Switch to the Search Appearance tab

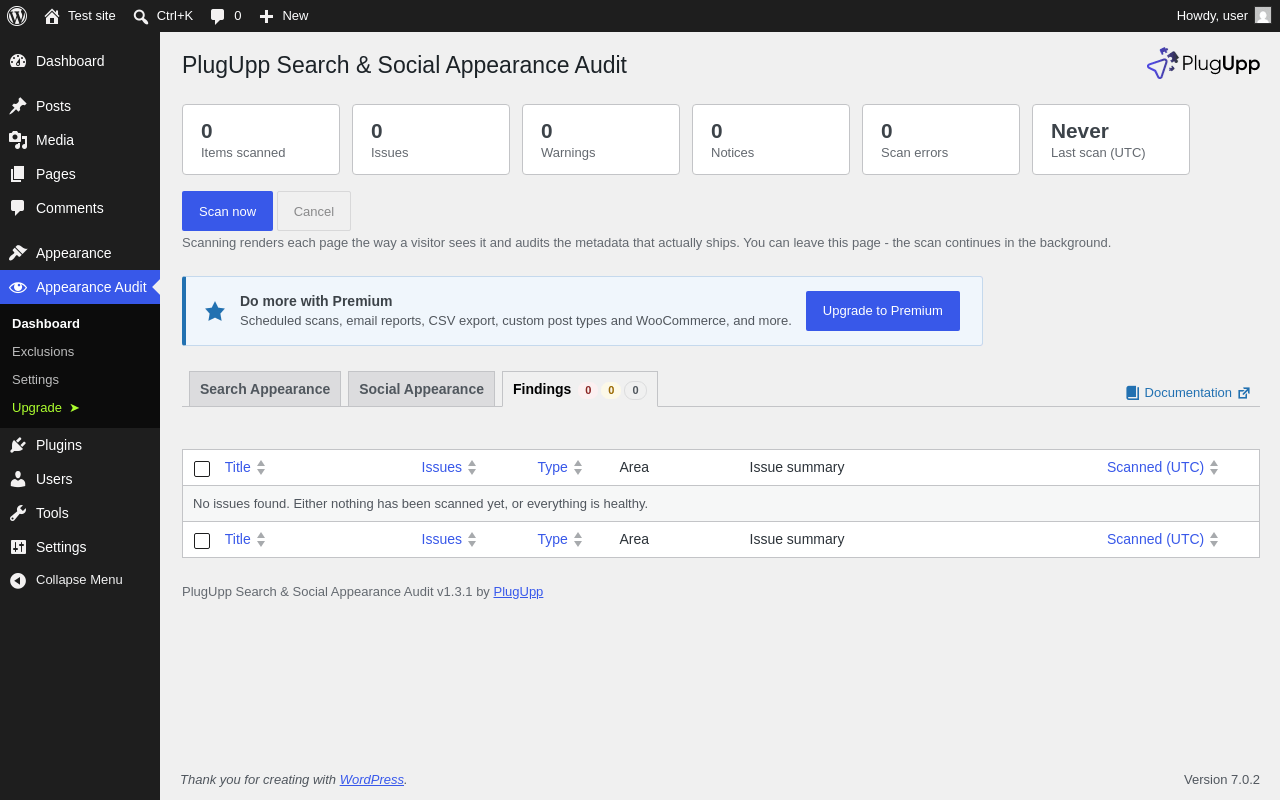(x=265, y=389)
